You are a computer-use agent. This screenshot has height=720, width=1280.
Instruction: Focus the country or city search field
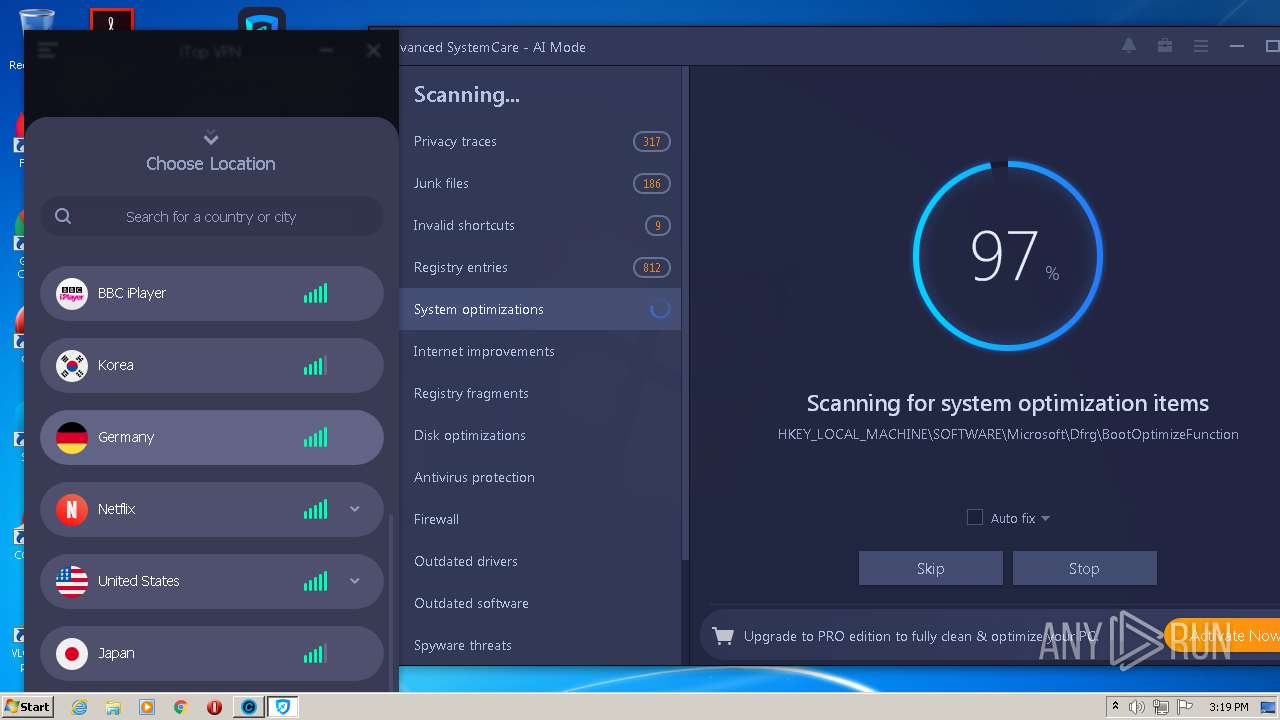point(211,216)
